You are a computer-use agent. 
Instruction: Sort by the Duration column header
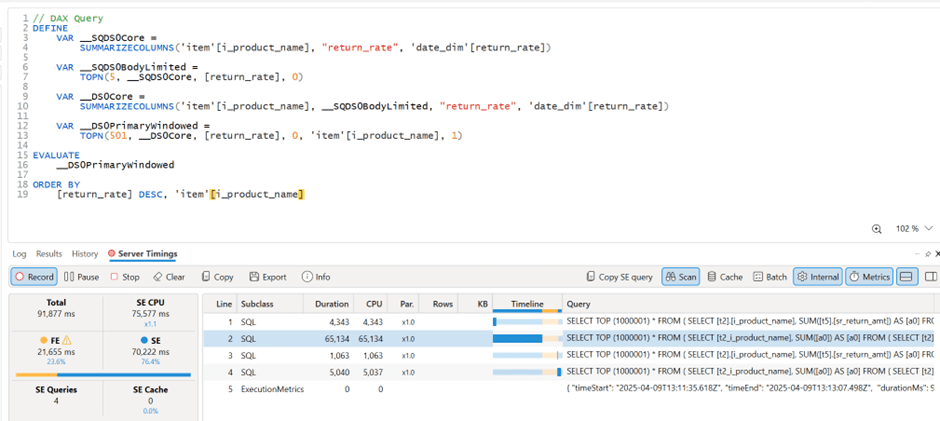click(x=331, y=304)
